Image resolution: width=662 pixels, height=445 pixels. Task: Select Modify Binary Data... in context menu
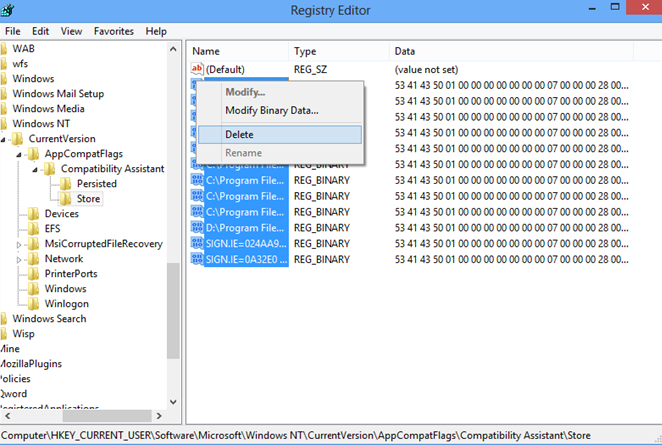(271, 110)
